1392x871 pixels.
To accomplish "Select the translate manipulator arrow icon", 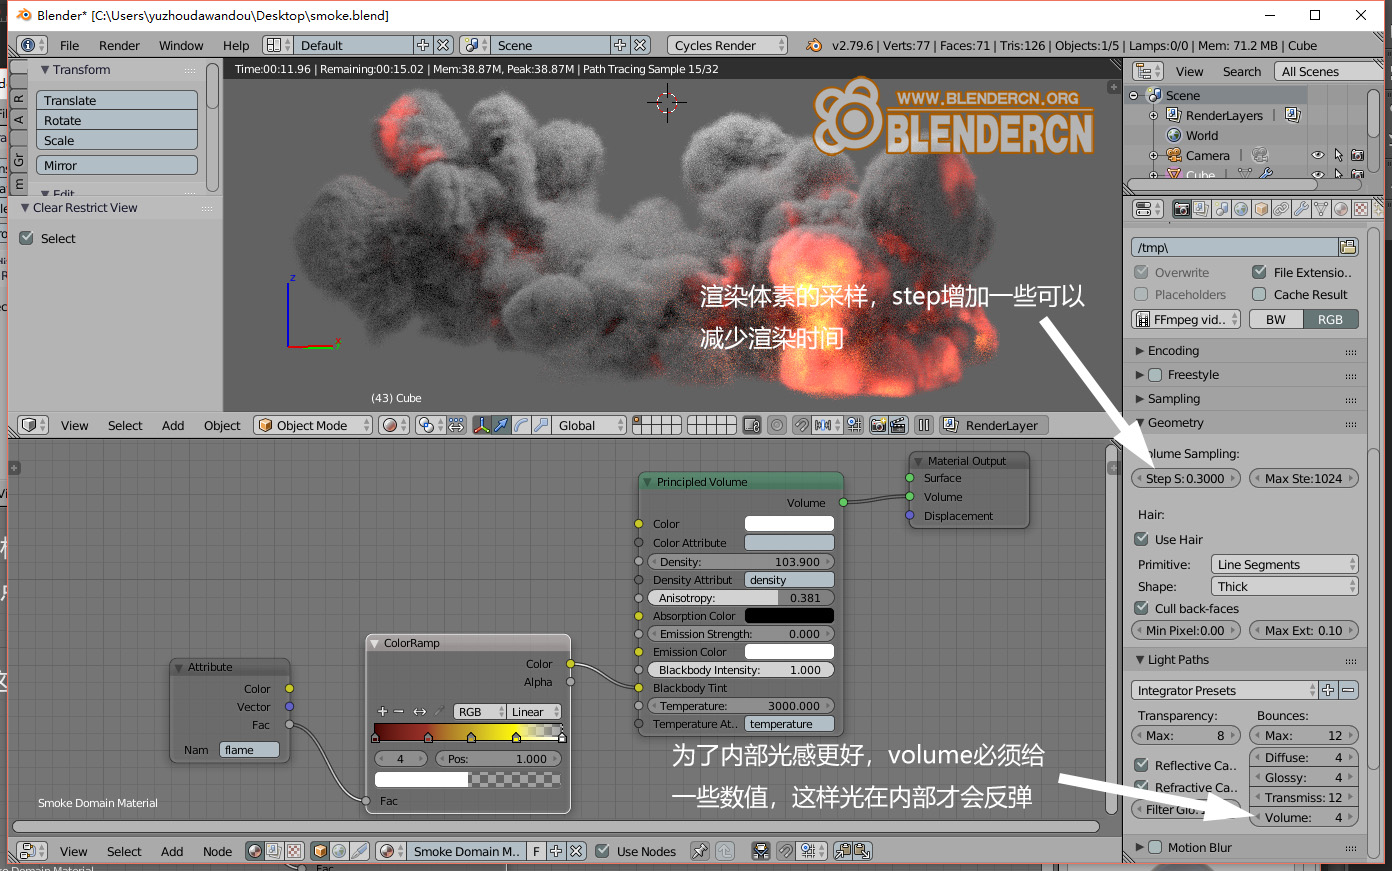I will 501,425.
